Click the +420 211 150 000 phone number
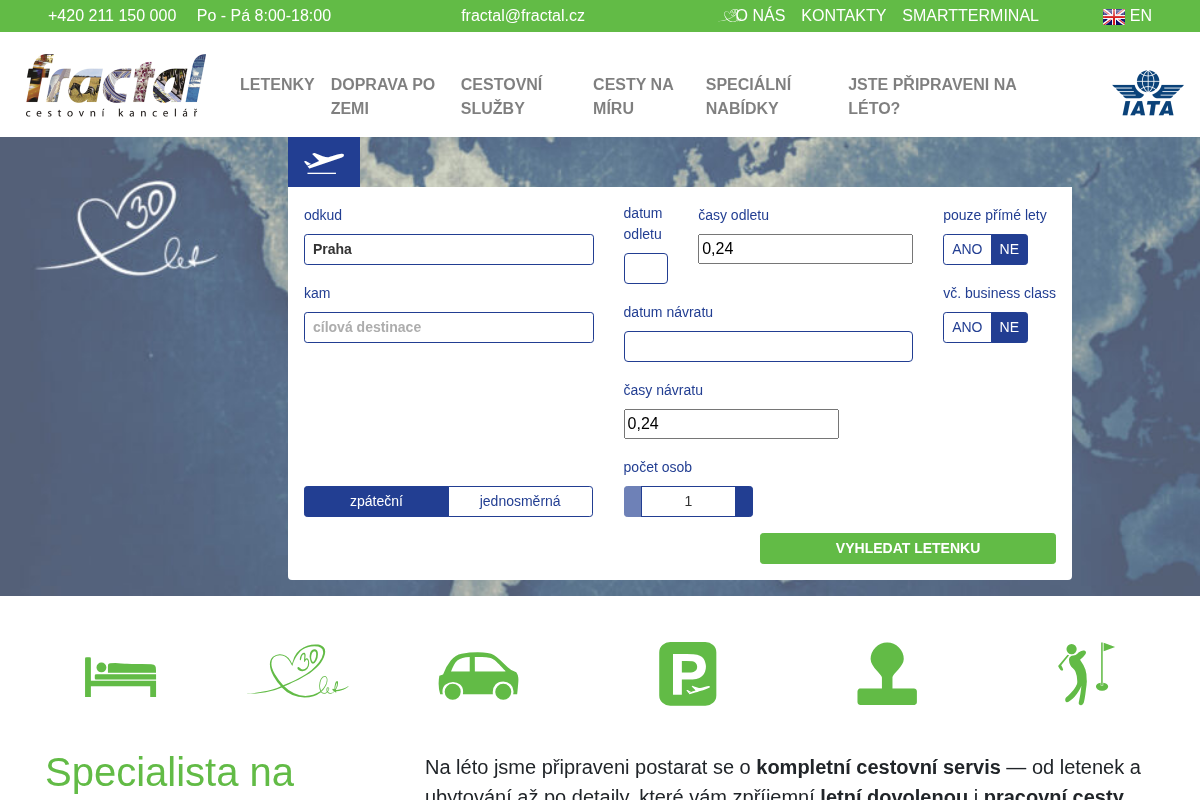 point(112,16)
